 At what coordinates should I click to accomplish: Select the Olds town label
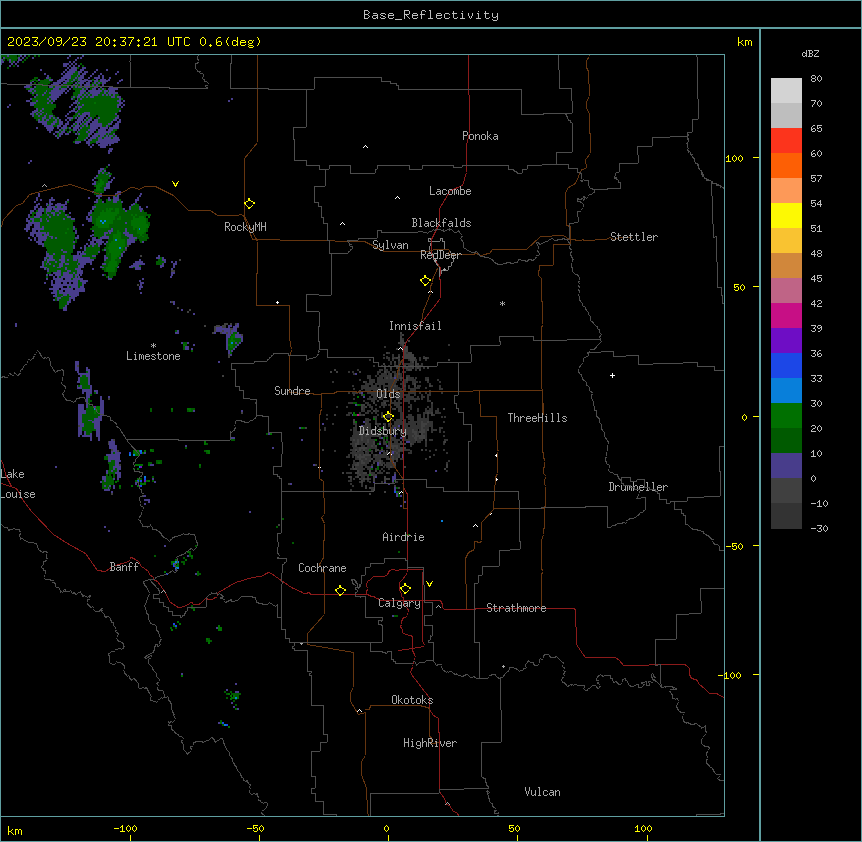(x=388, y=394)
